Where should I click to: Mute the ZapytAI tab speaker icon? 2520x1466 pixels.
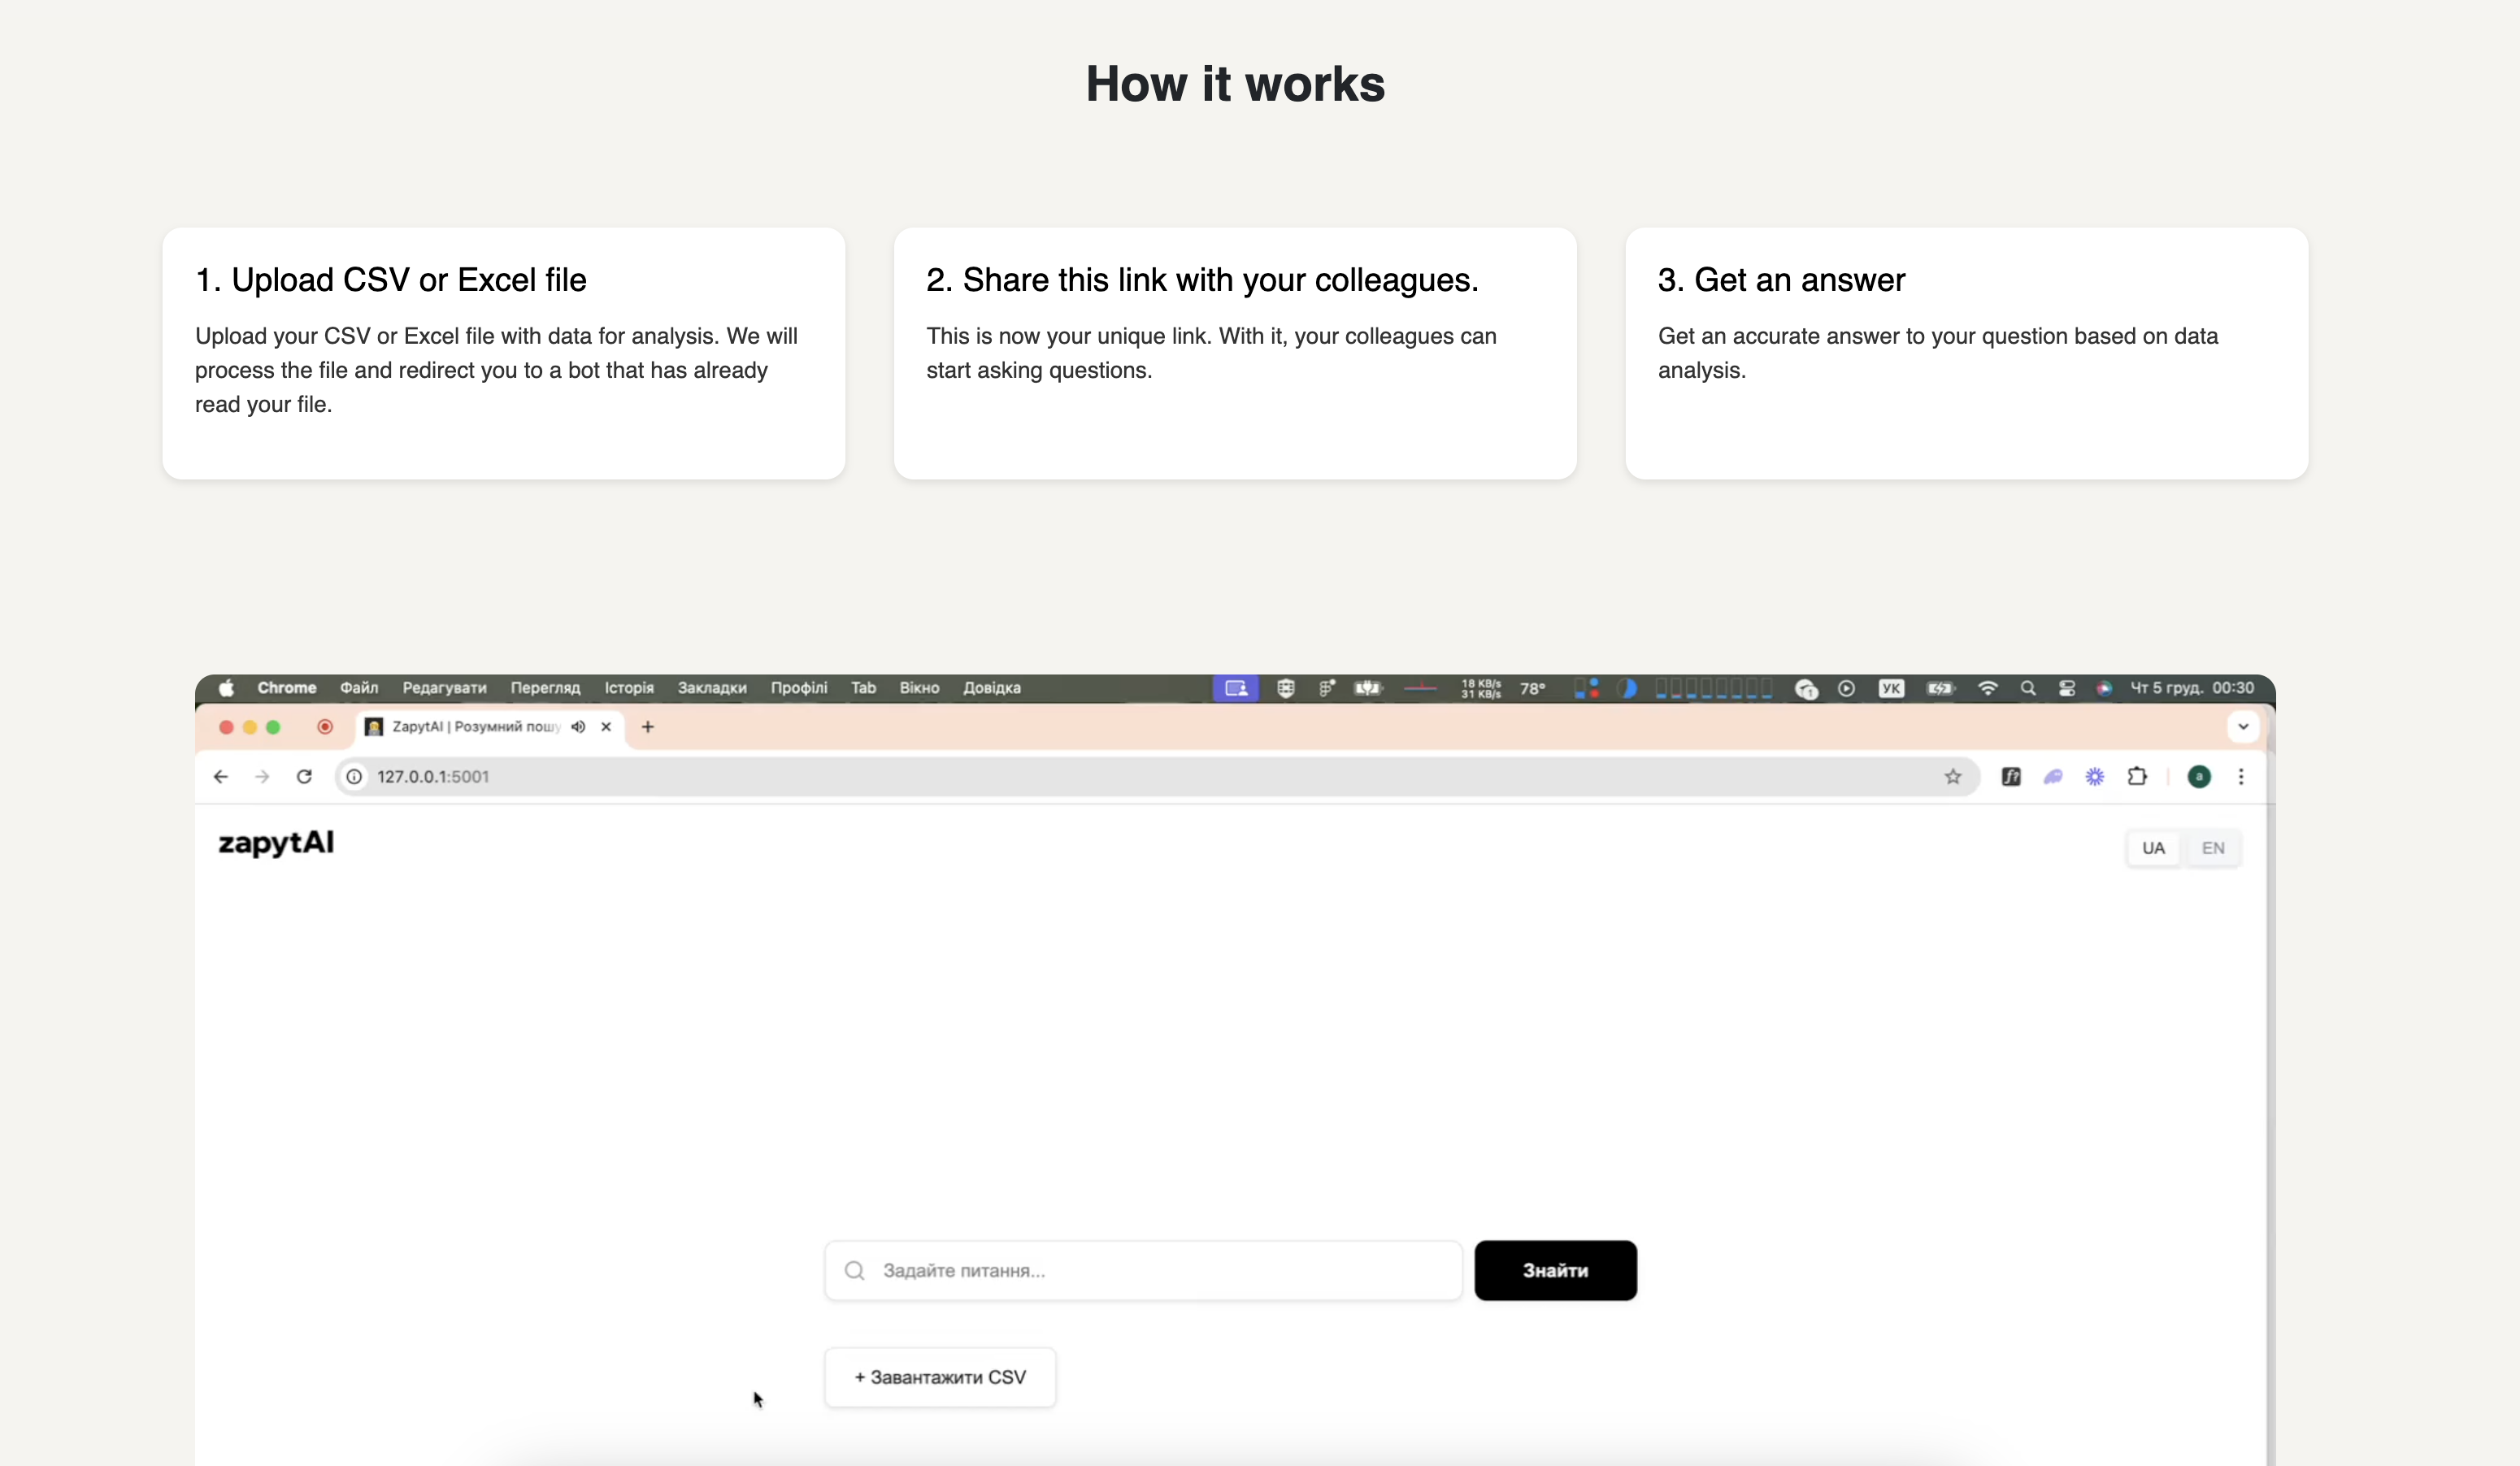click(x=577, y=727)
